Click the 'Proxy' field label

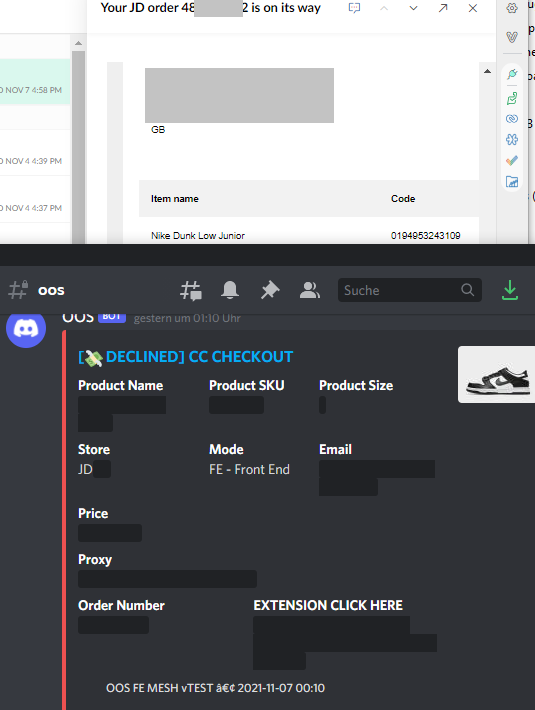coord(95,560)
